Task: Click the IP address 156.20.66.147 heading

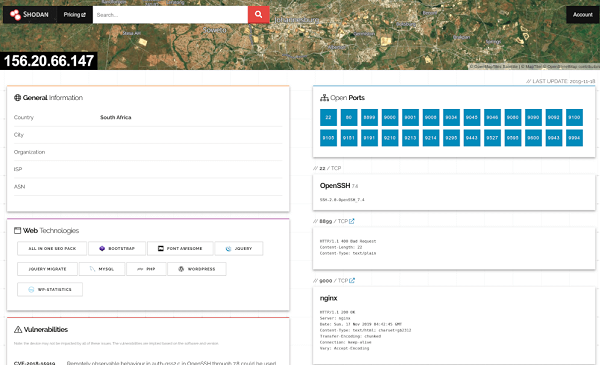Action: tap(49, 61)
